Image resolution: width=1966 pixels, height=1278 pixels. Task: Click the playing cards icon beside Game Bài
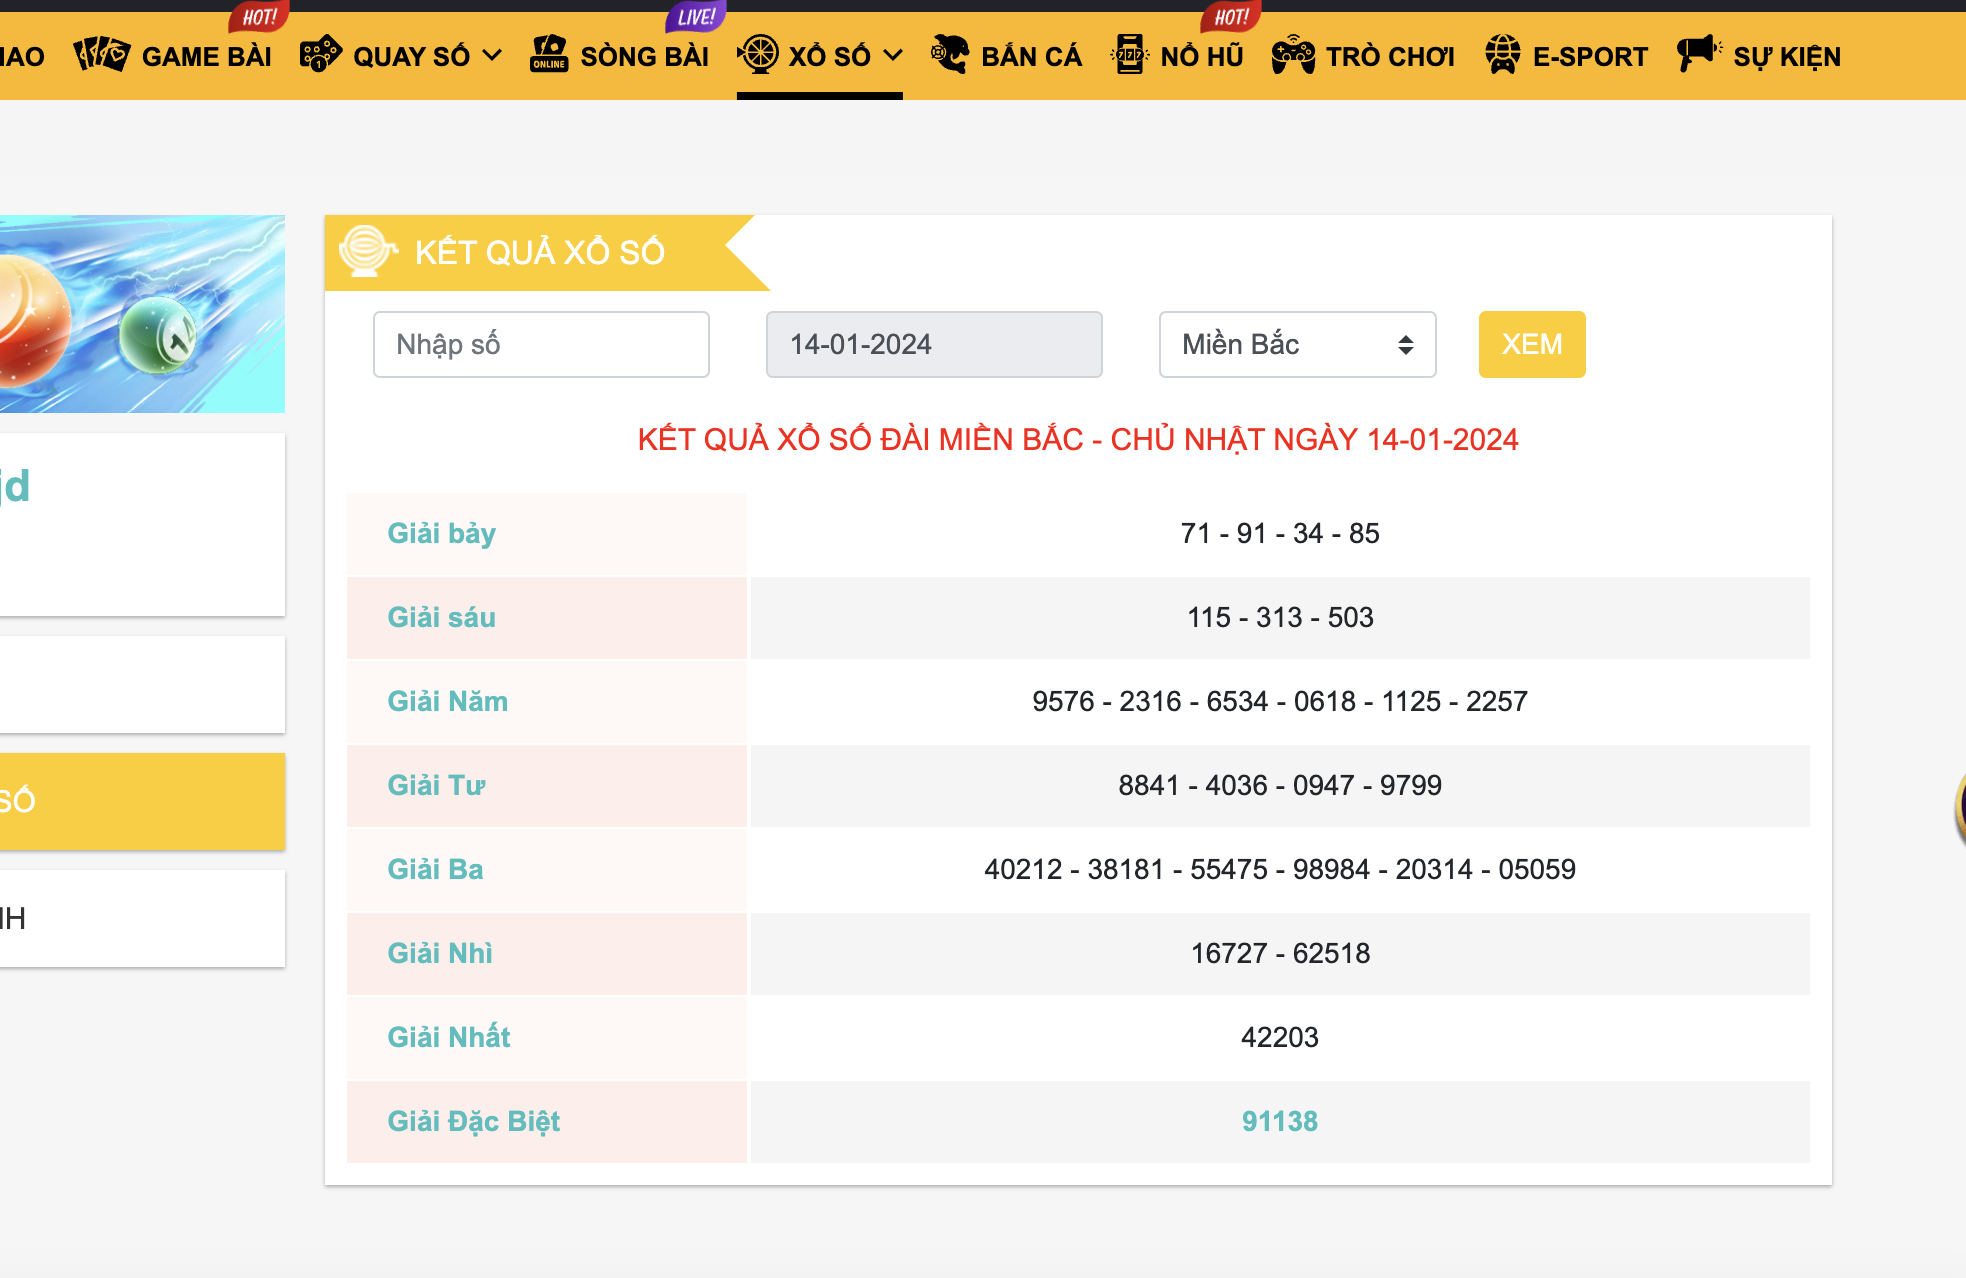[101, 55]
